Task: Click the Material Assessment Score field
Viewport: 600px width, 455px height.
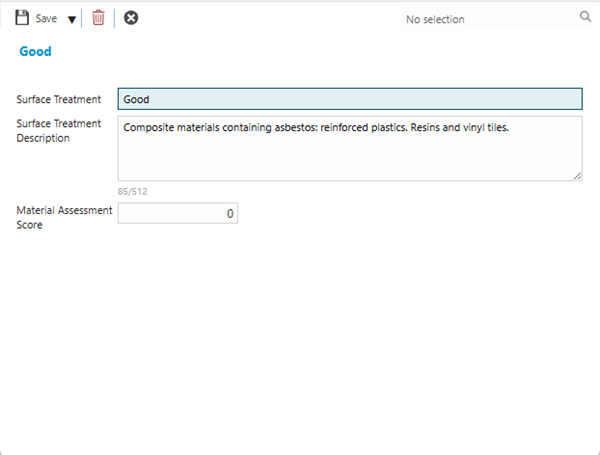Action: click(x=177, y=213)
